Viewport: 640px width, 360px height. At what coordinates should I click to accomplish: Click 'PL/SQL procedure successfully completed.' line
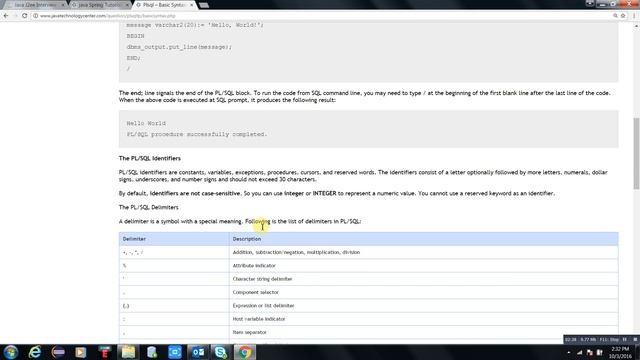197,134
